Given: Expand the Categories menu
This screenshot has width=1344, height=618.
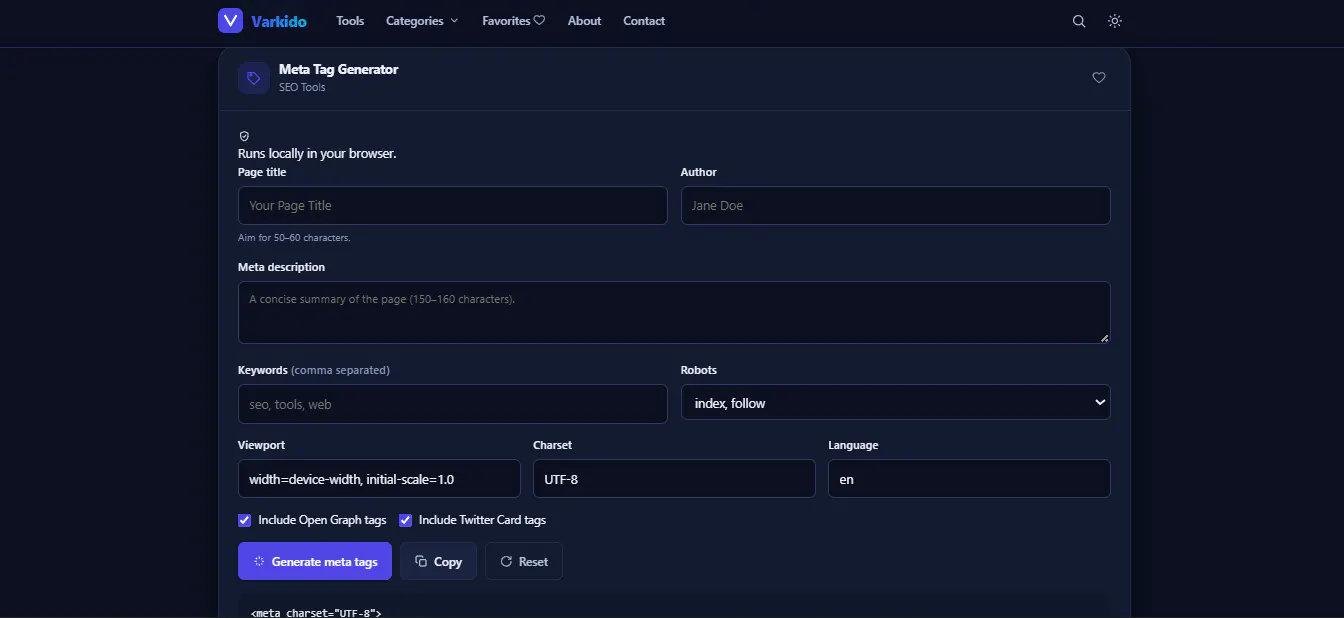Looking at the screenshot, I should coord(422,21).
